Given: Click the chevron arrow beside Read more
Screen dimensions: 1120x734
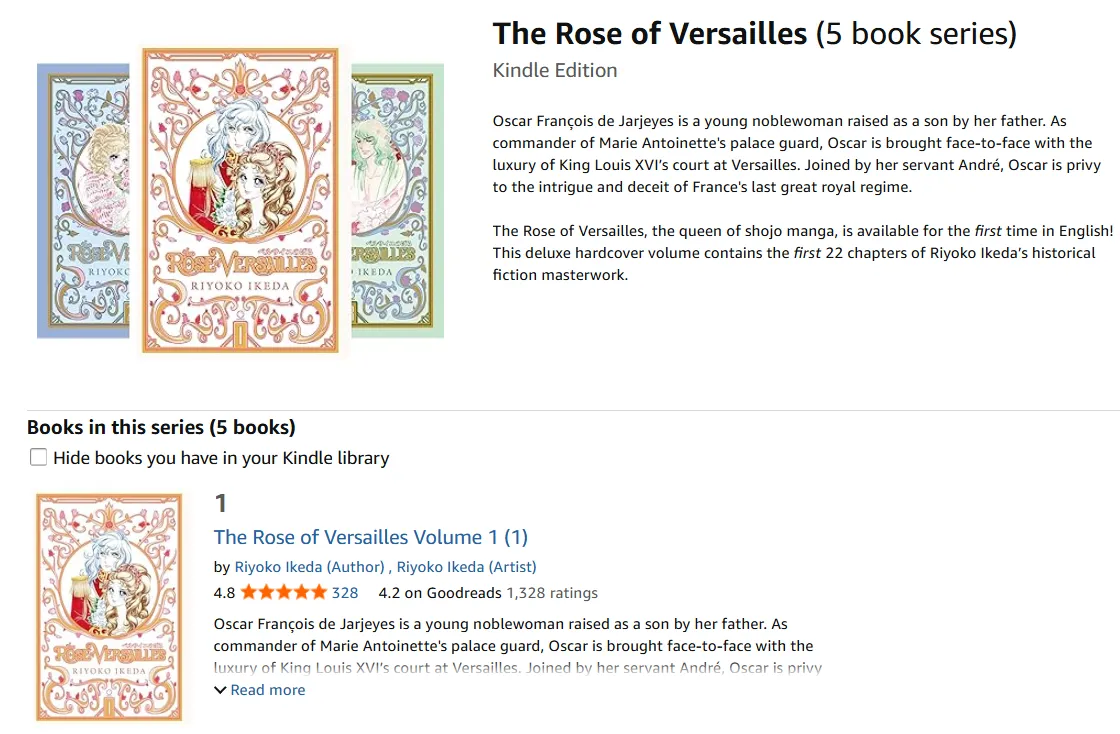Looking at the screenshot, I should pyautogui.click(x=220, y=690).
